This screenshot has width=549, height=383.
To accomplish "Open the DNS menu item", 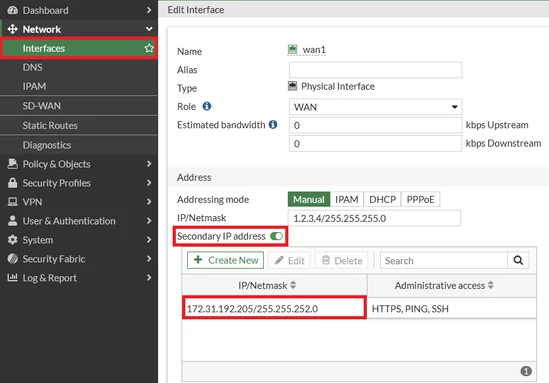I will [79, 67].
